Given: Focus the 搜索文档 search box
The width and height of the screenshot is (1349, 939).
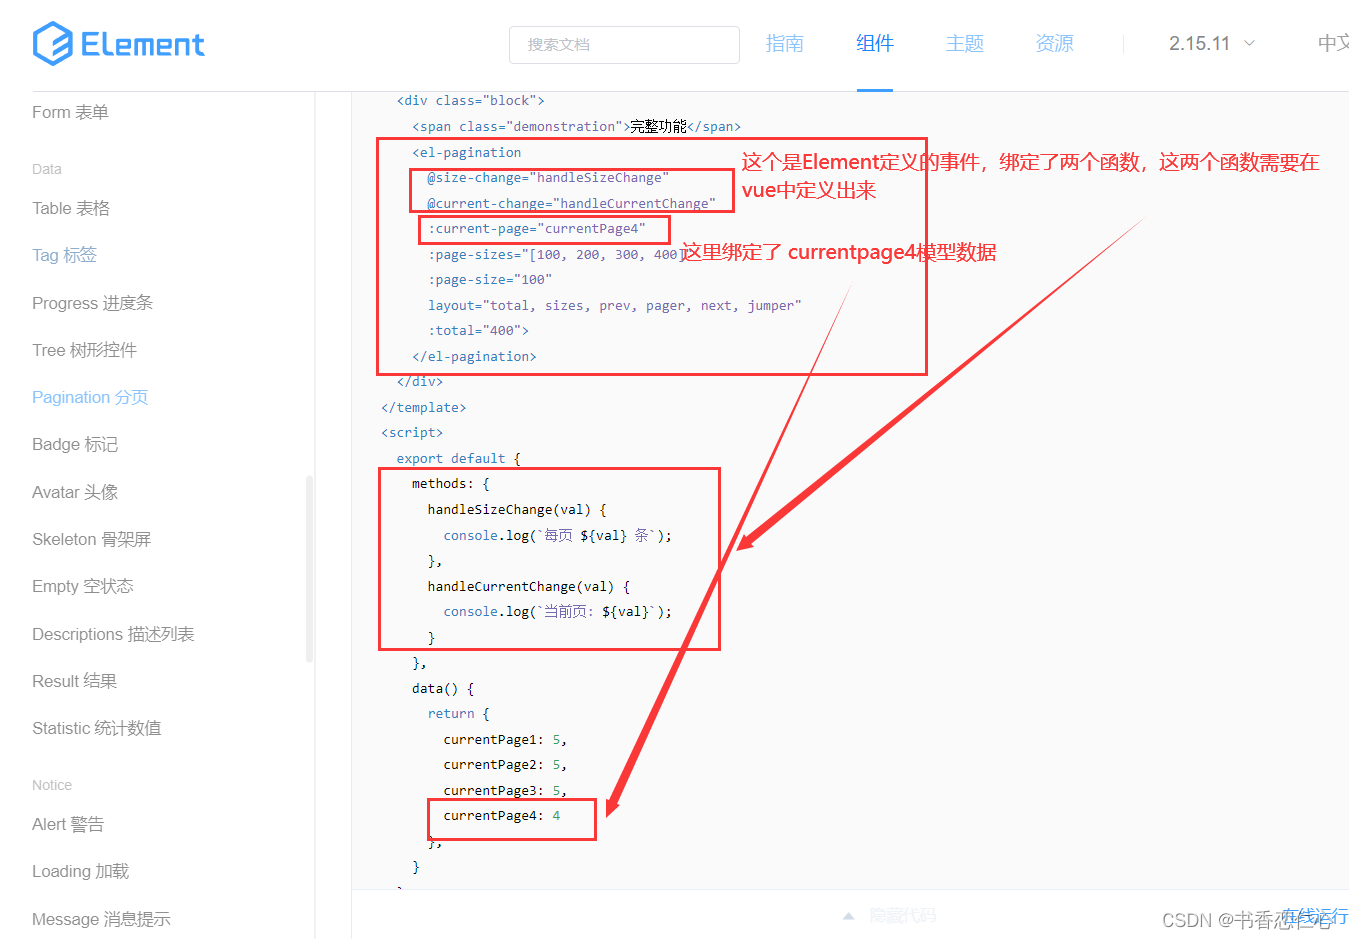Looking at the screenshot, I should point(624,45).
